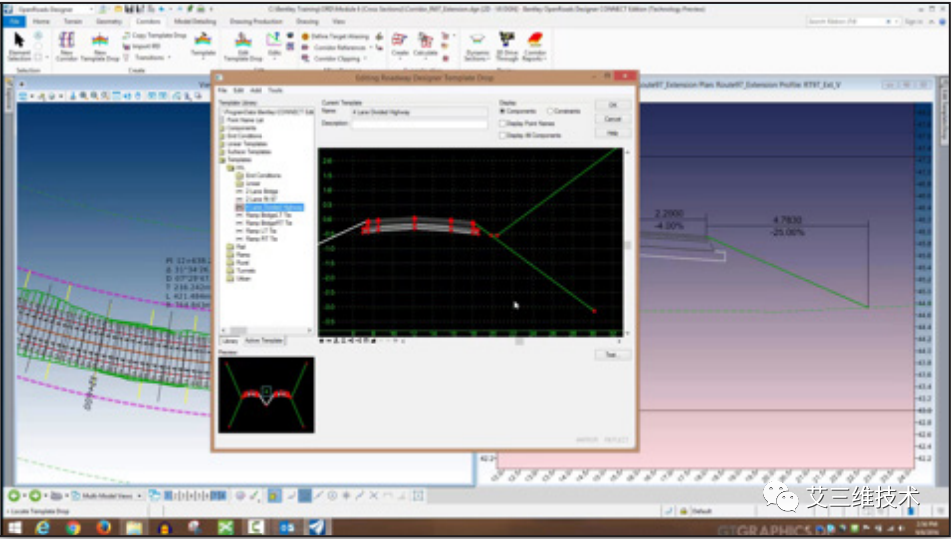Select the Constraints display radio button
951x539 pixels.
550,111
